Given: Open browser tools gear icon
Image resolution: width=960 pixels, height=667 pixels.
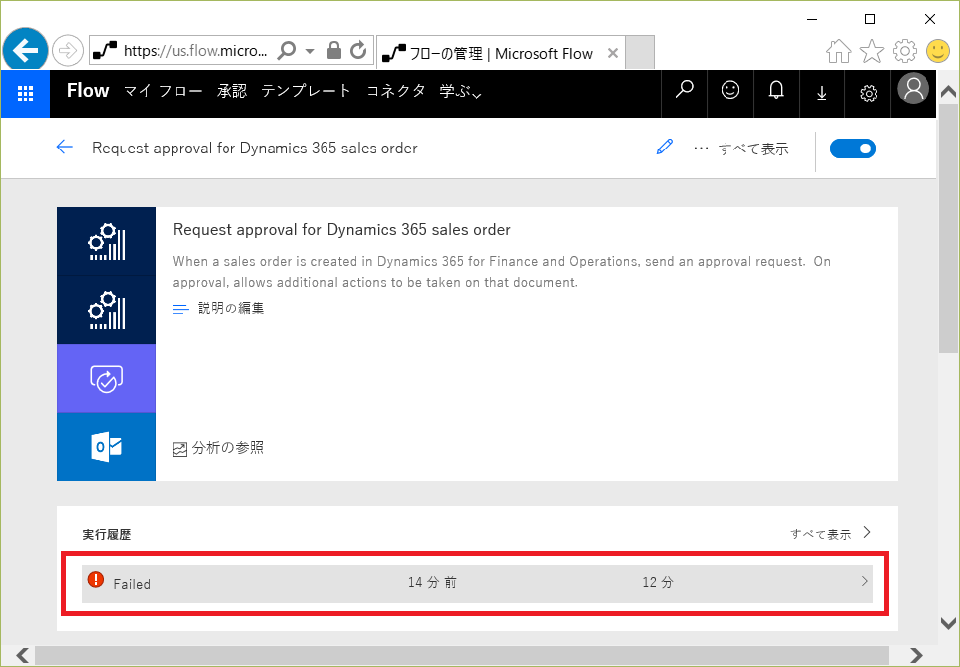Looking at the screenshot, I should 904,51.
